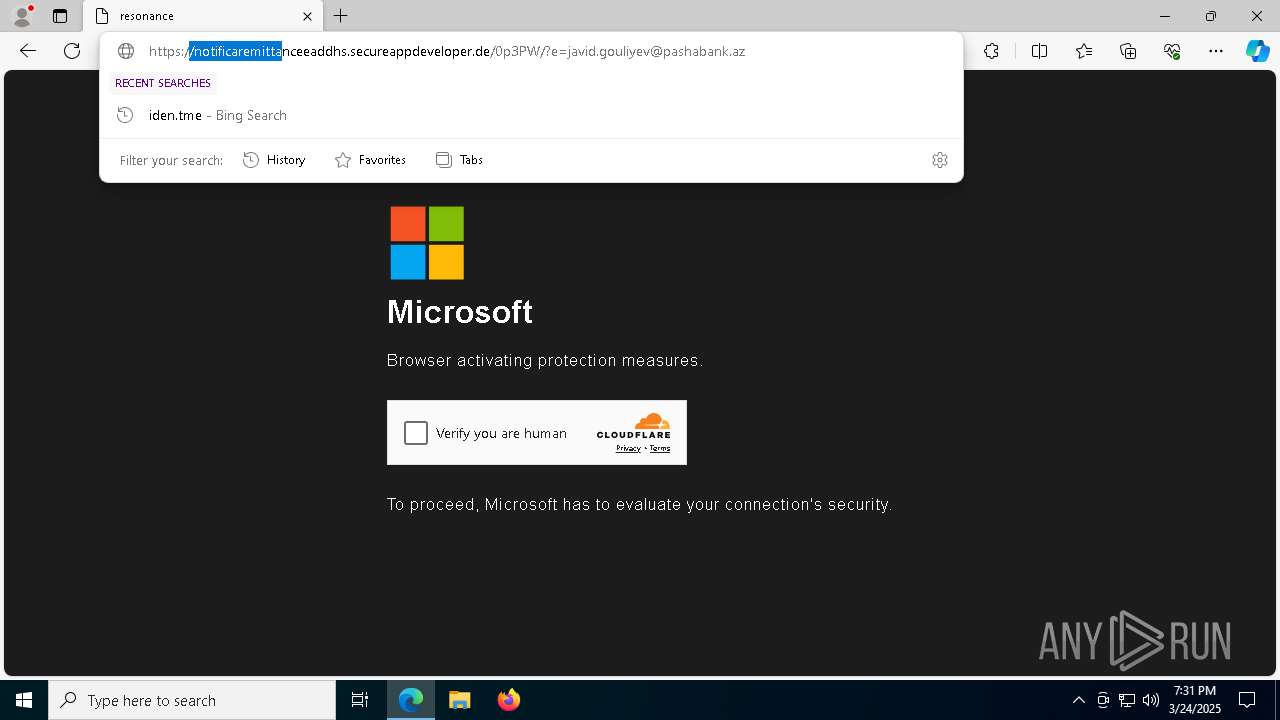Screen dimensions: 1280x720
Task: Click the taskbar search box
Action: coord(192,700)
